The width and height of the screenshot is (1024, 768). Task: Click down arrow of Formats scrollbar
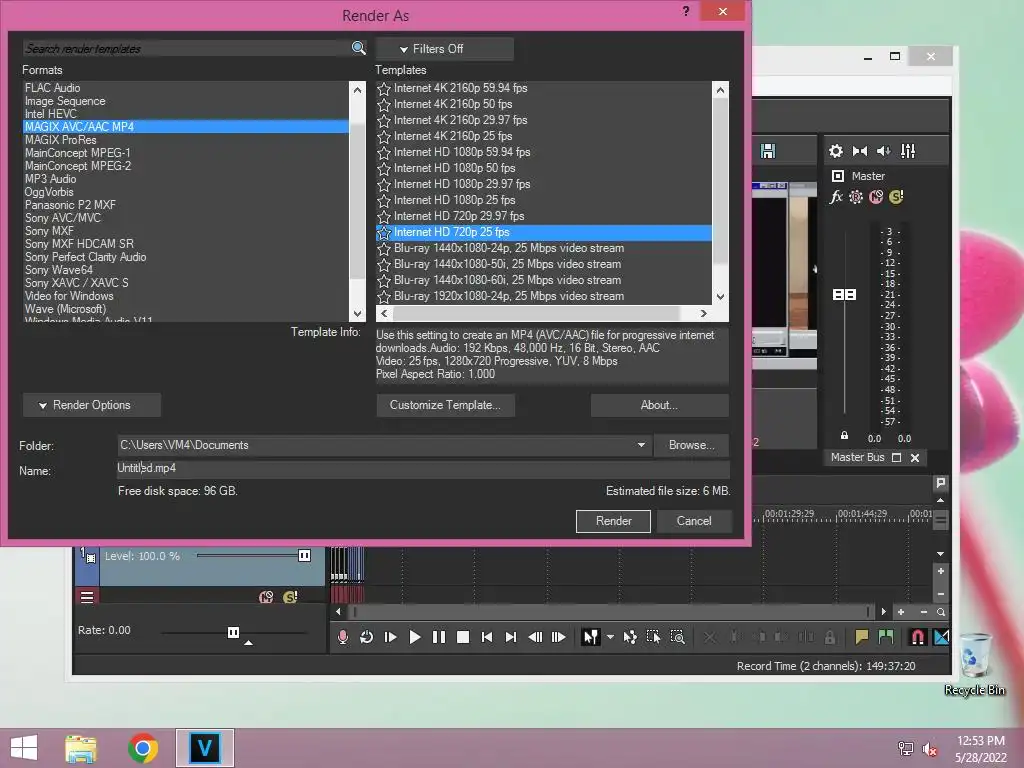click(x=357, y=313)
